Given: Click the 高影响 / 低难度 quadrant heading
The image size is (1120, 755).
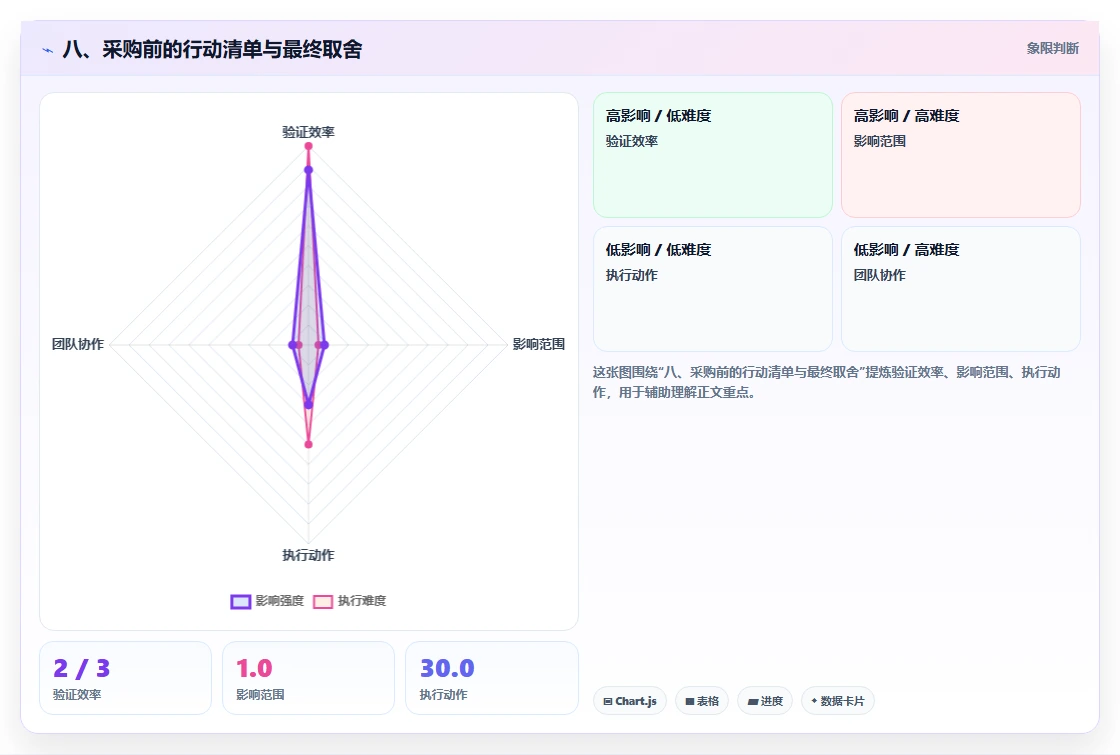Looking at the screenshot, I should coord(659,116).
